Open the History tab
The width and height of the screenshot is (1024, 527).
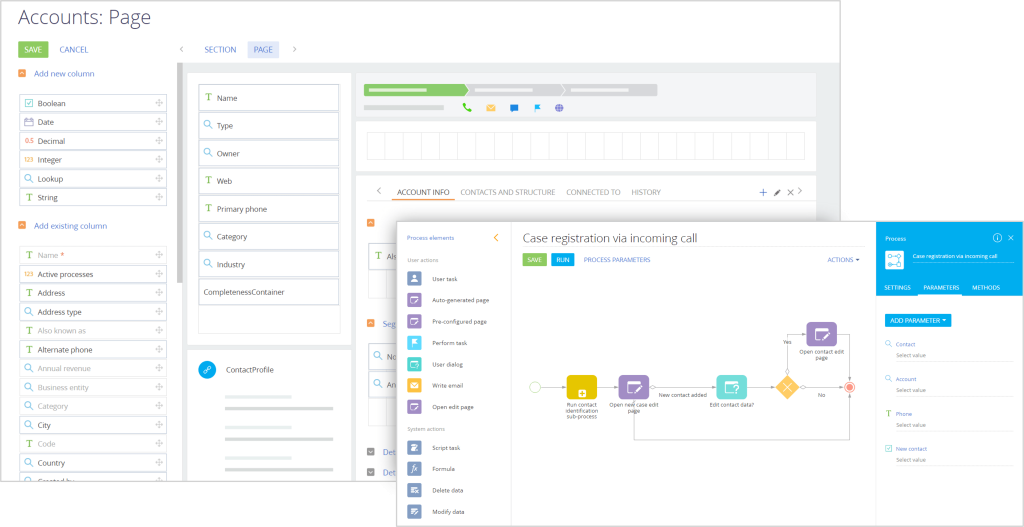(646, 193)
